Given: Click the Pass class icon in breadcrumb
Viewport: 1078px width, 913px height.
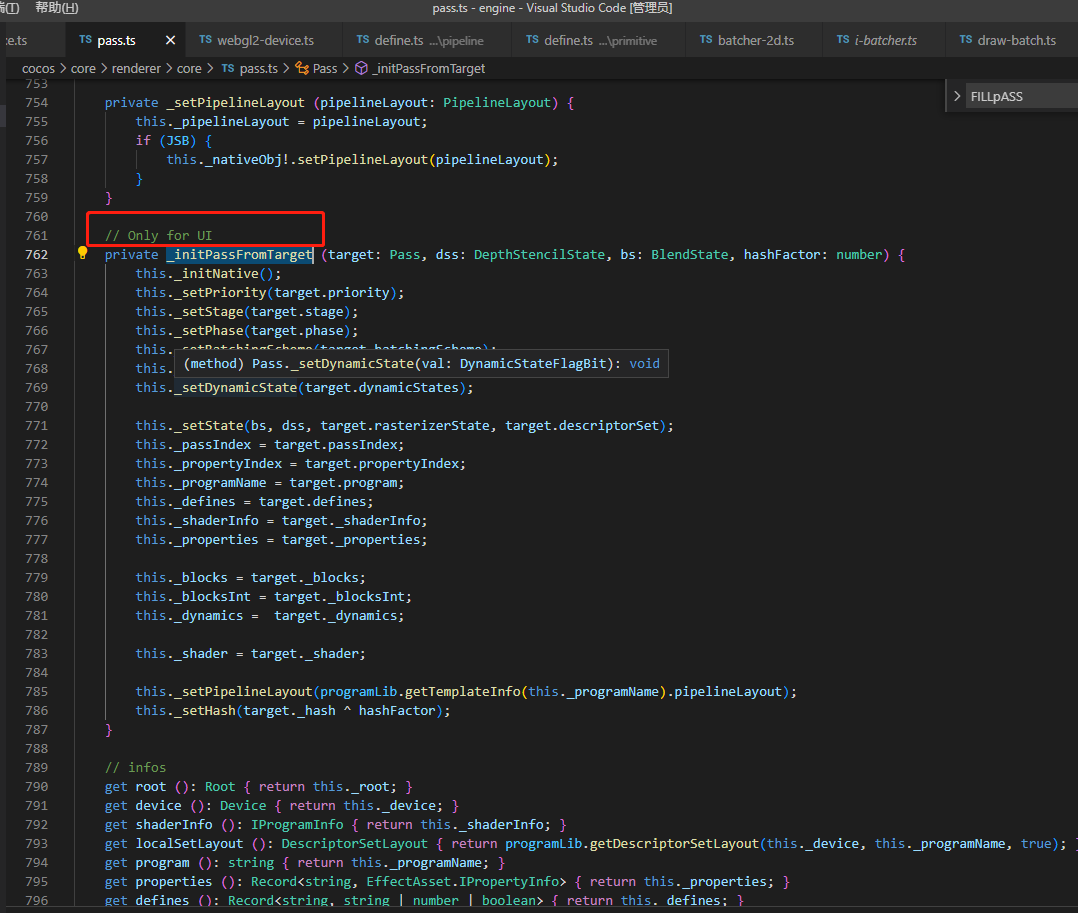Looking at the screenshot, I should click(301, 68).
